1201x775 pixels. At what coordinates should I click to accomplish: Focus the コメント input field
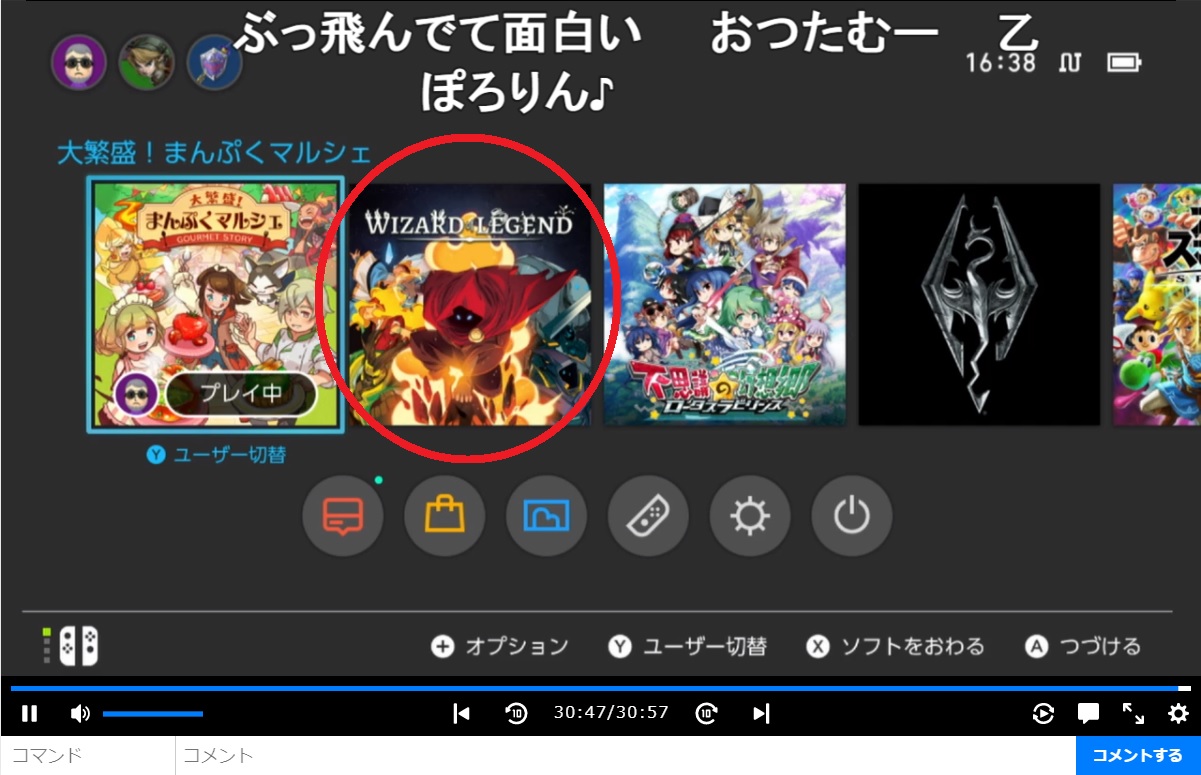pyautogui.click(x=626, y=755)
